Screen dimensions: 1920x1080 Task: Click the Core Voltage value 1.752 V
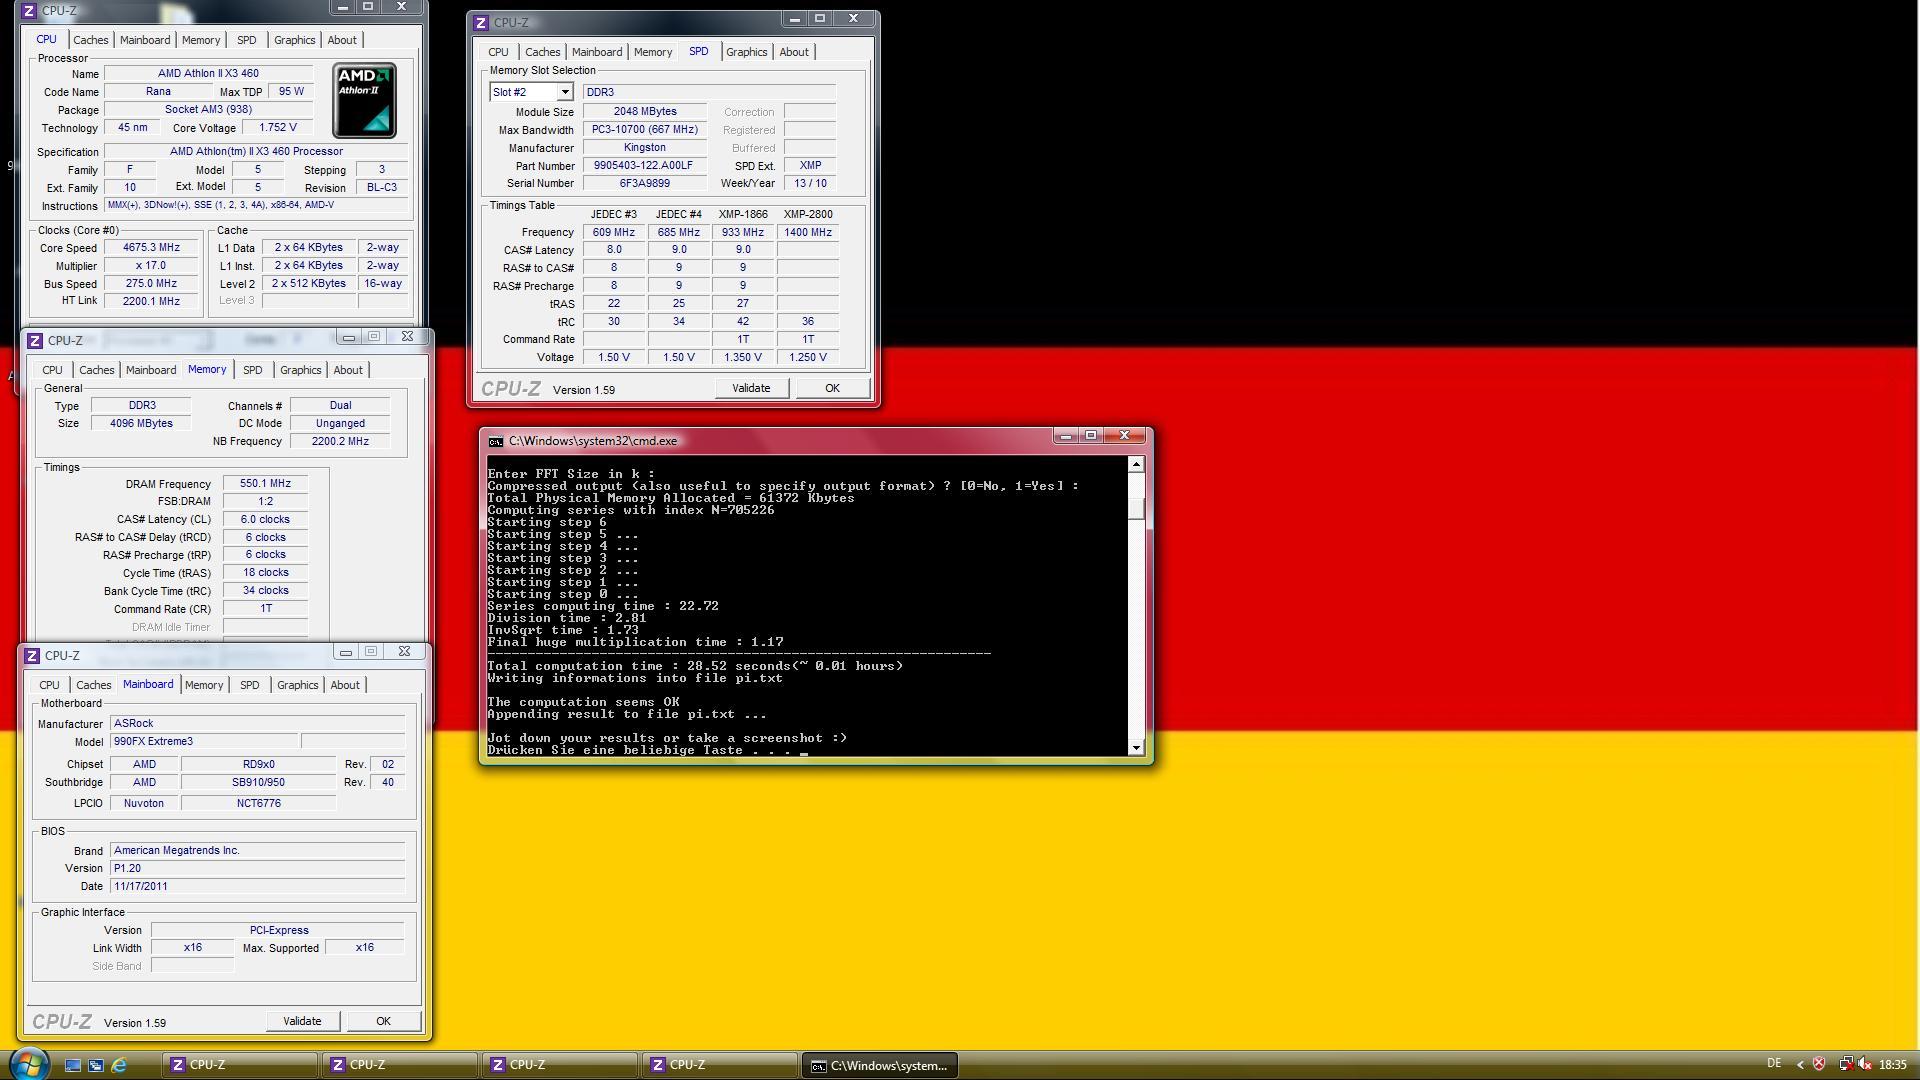277,128
